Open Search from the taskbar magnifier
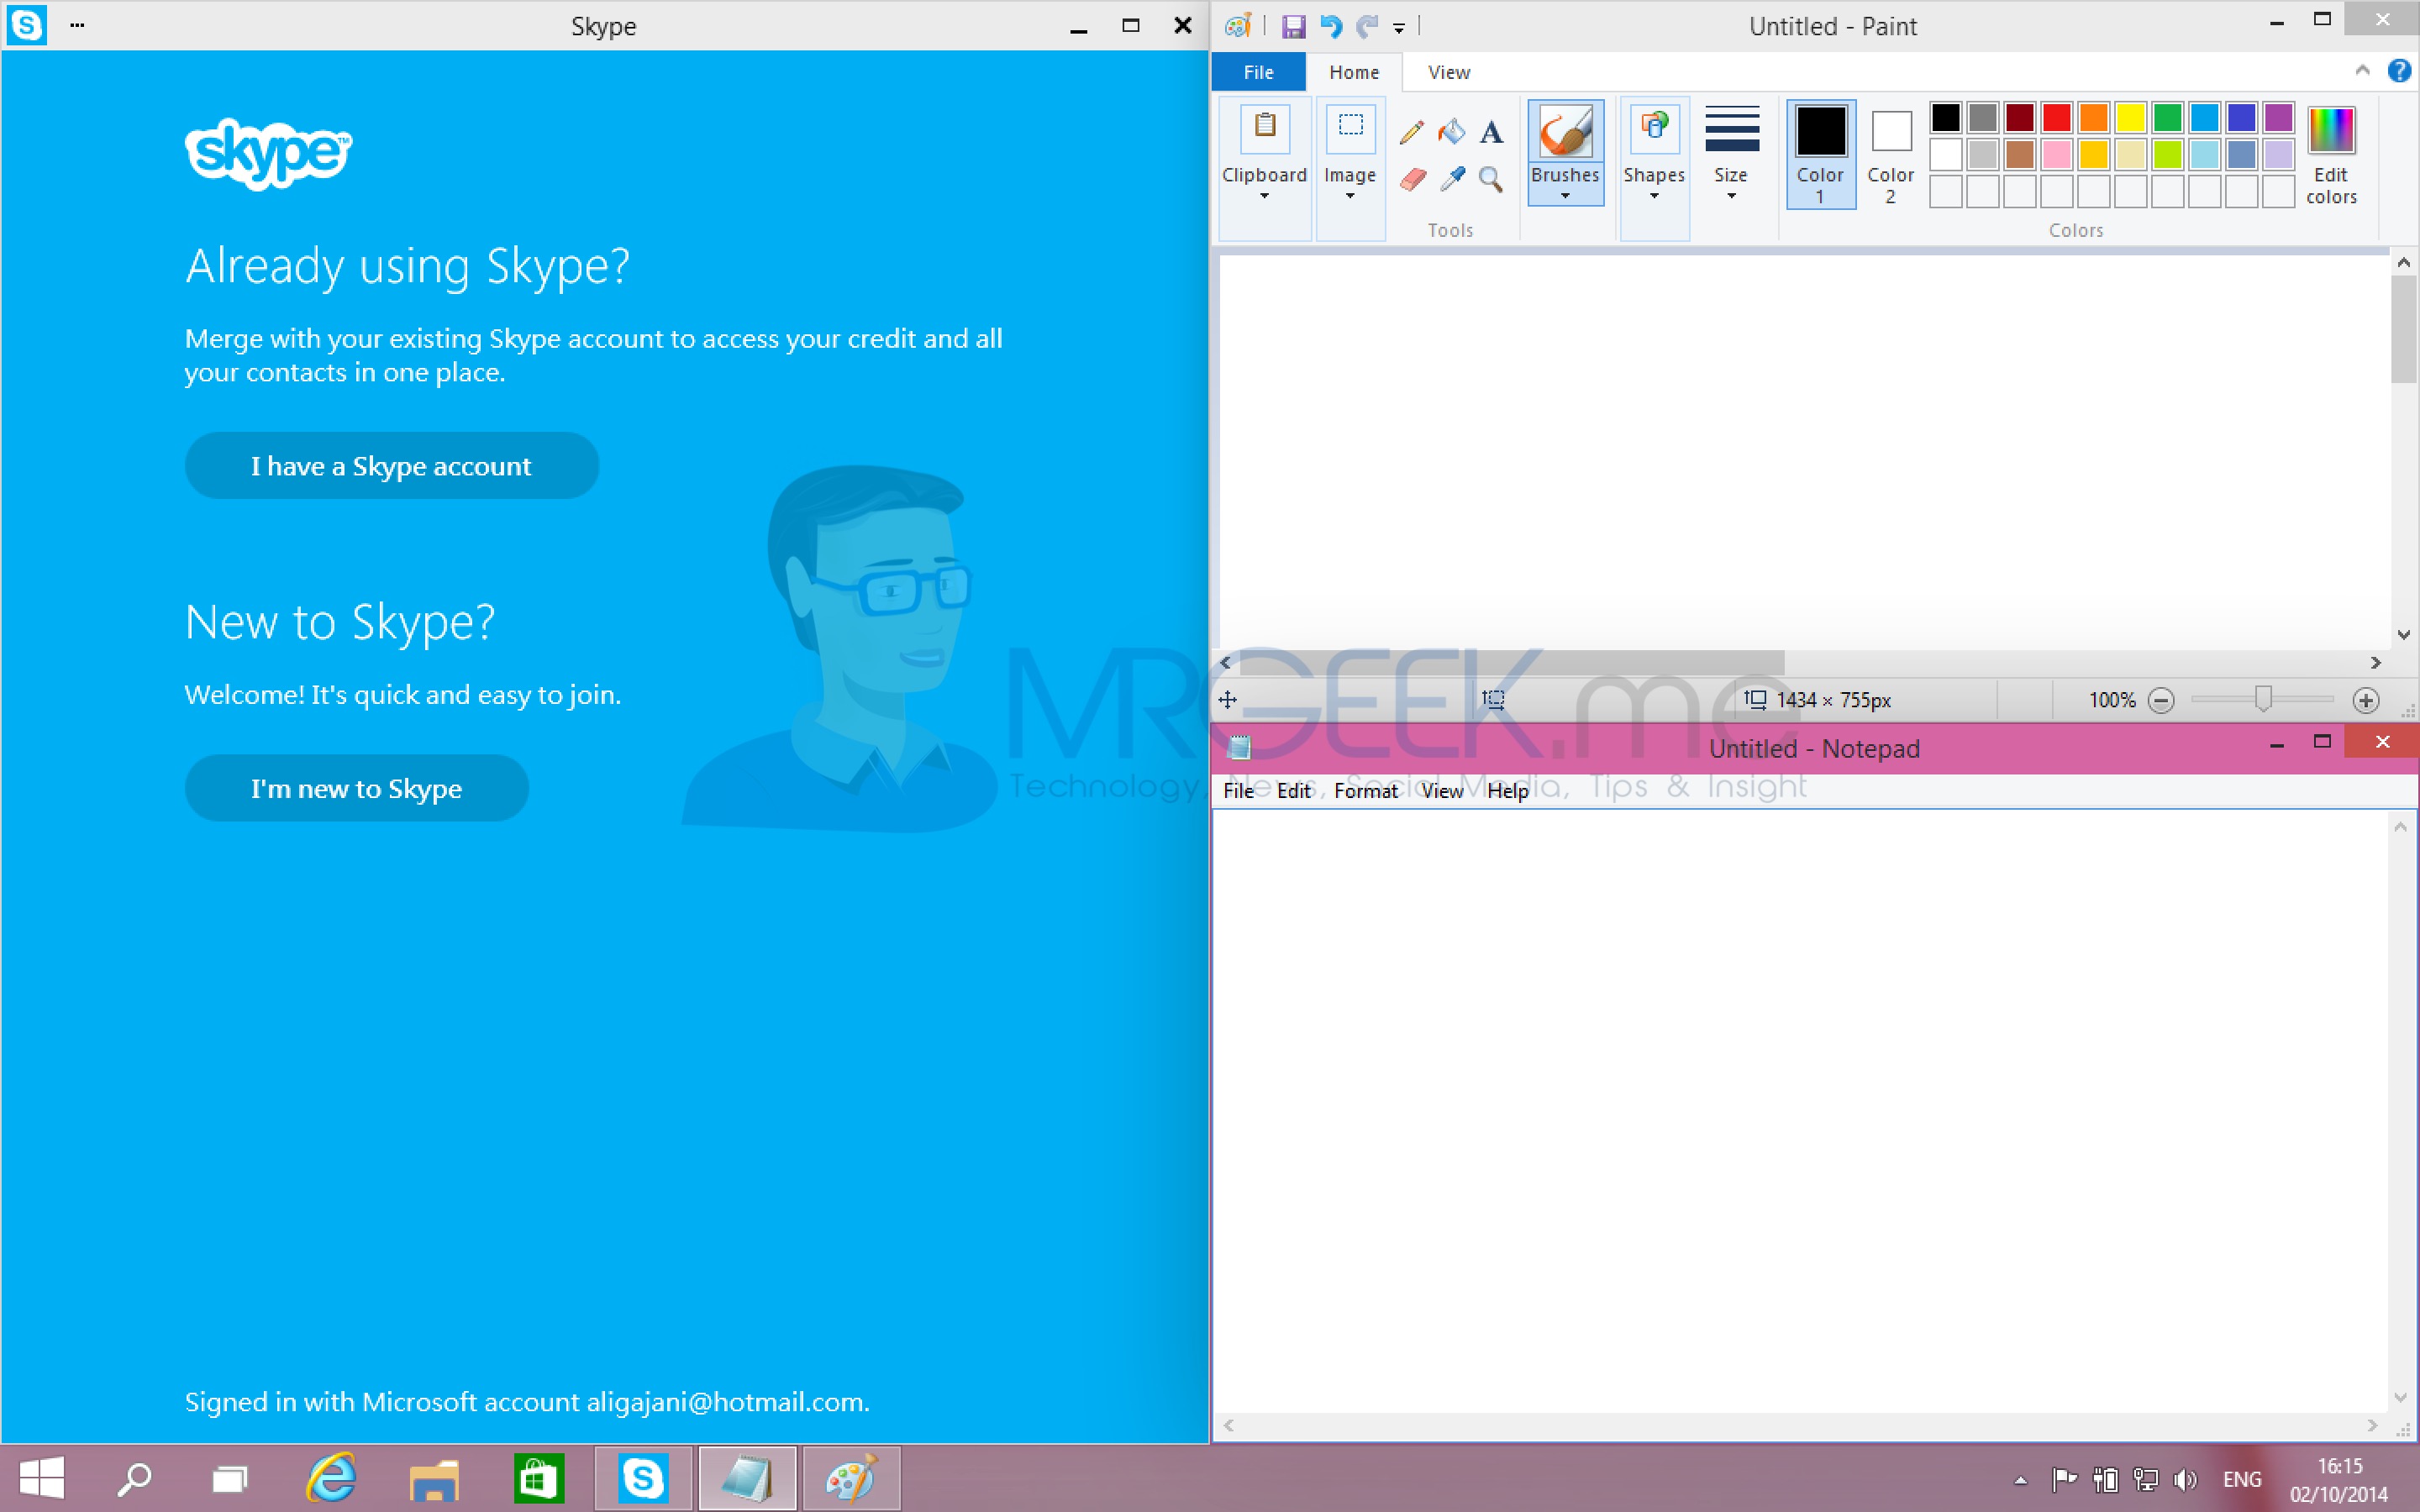Viewport: 2420px width, 1512px height. point(134,1478)
